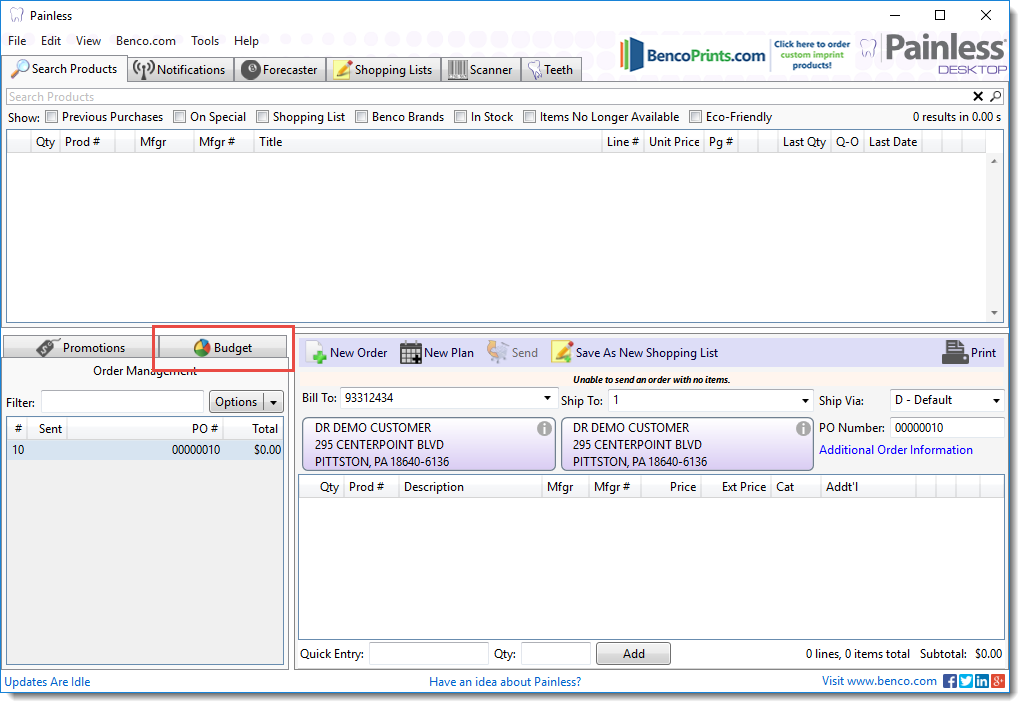
Task: Open the View menu
Action: tap(88, 41)
